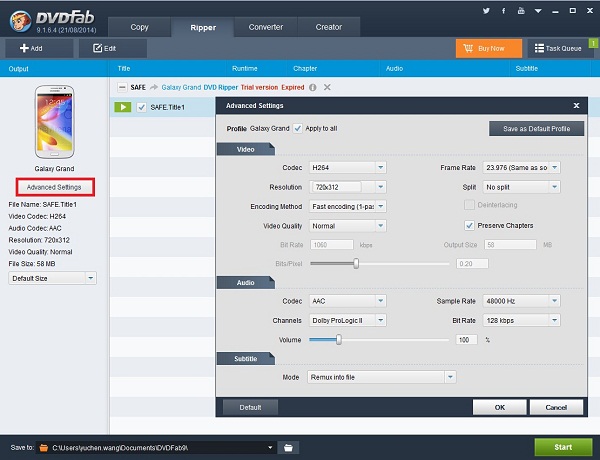Open the audio Bit Rate 128 kbps dropdown
600x460 pixels.
click(521, 320)
